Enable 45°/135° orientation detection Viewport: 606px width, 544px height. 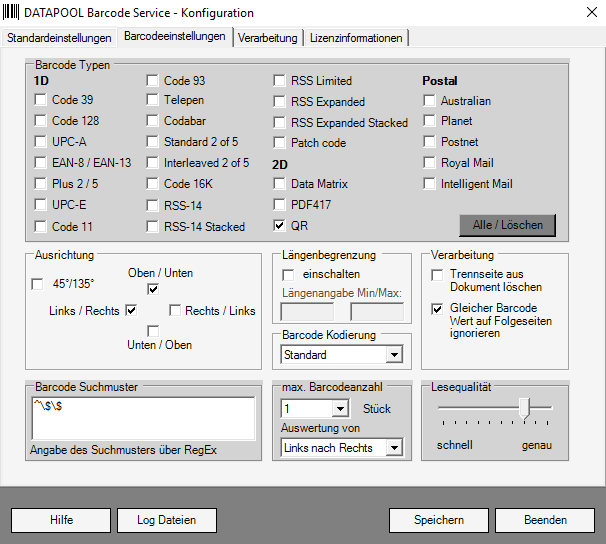point(38,285)
